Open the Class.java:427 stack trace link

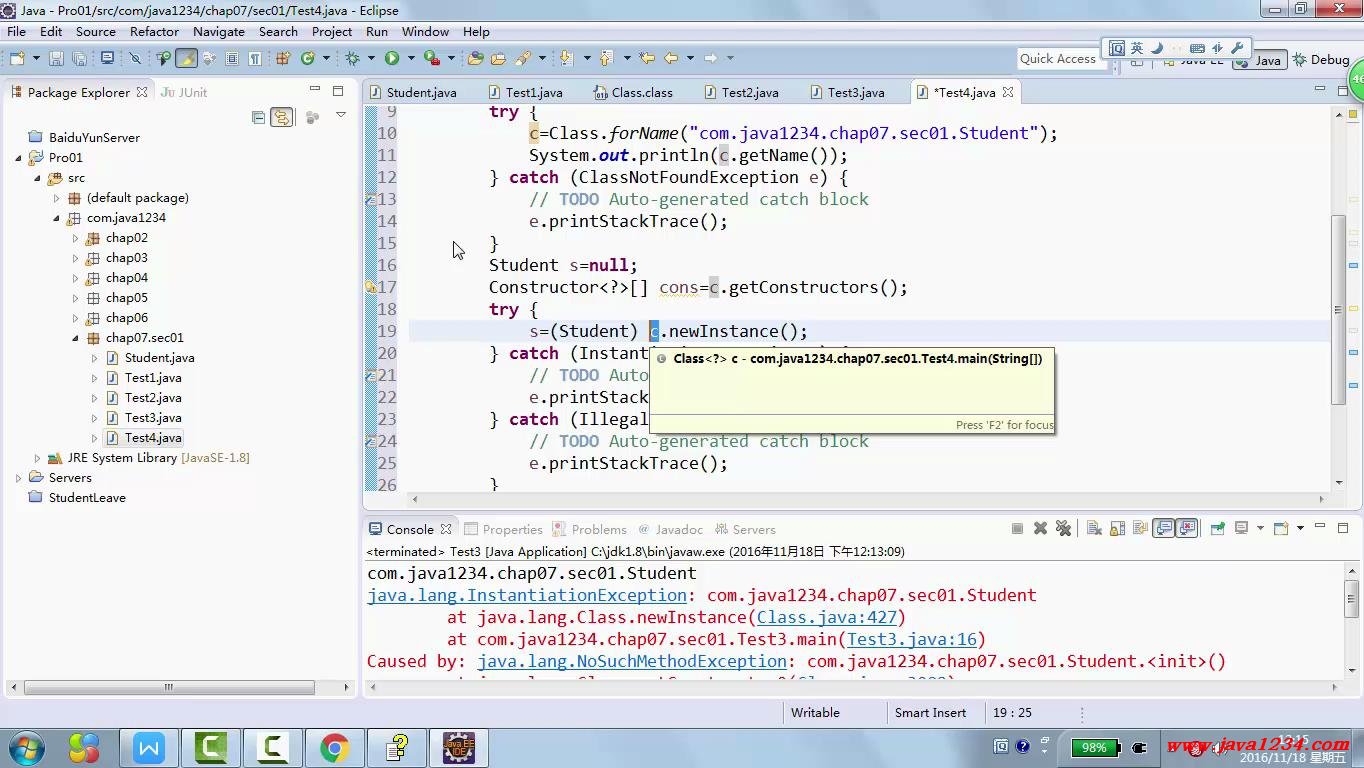827,617
